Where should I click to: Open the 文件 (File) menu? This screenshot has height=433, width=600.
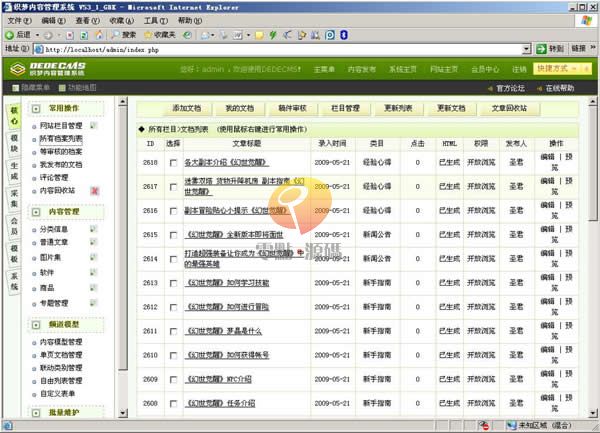(19, 21)
